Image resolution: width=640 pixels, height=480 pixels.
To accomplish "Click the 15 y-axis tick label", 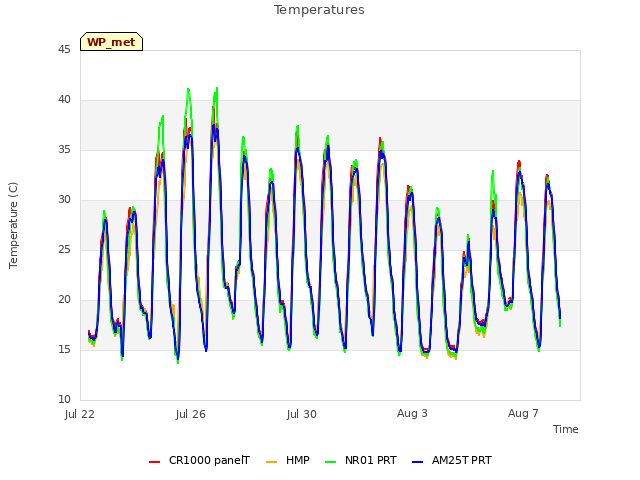I will pyautogui.click(x=64, y=349).
